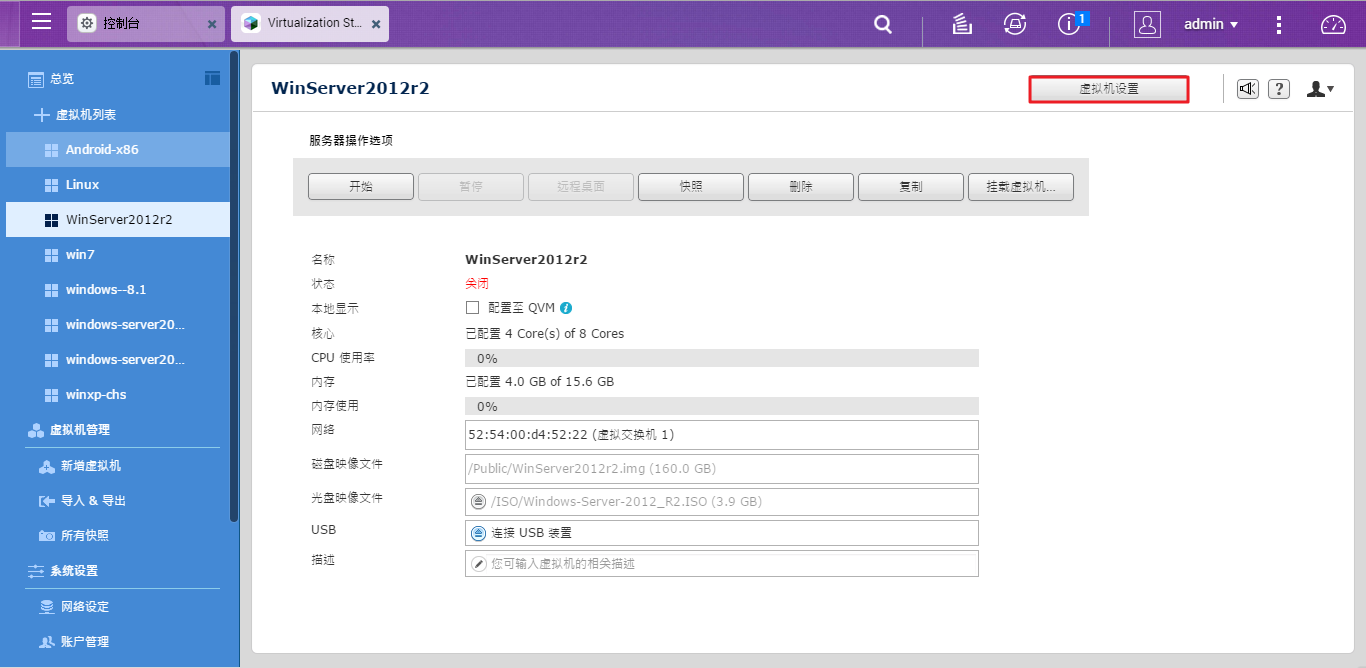Click the overview layout icon beside 总览
This screenshot has height=668, width=1366.
pos(212,78)
